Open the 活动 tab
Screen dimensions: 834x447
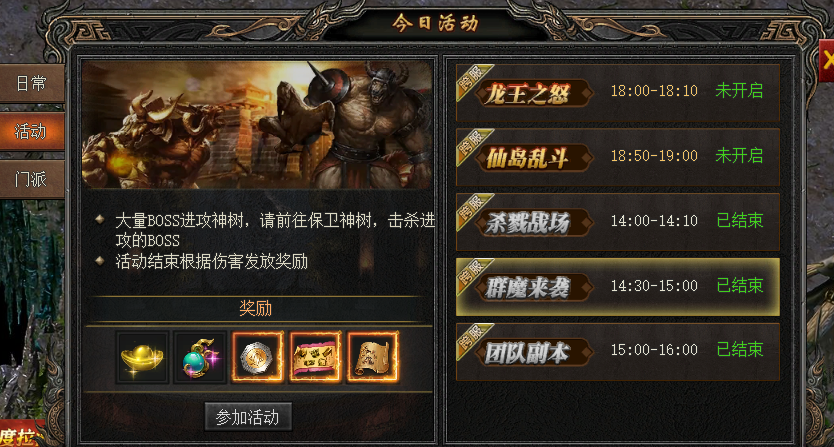coord(31,131)
